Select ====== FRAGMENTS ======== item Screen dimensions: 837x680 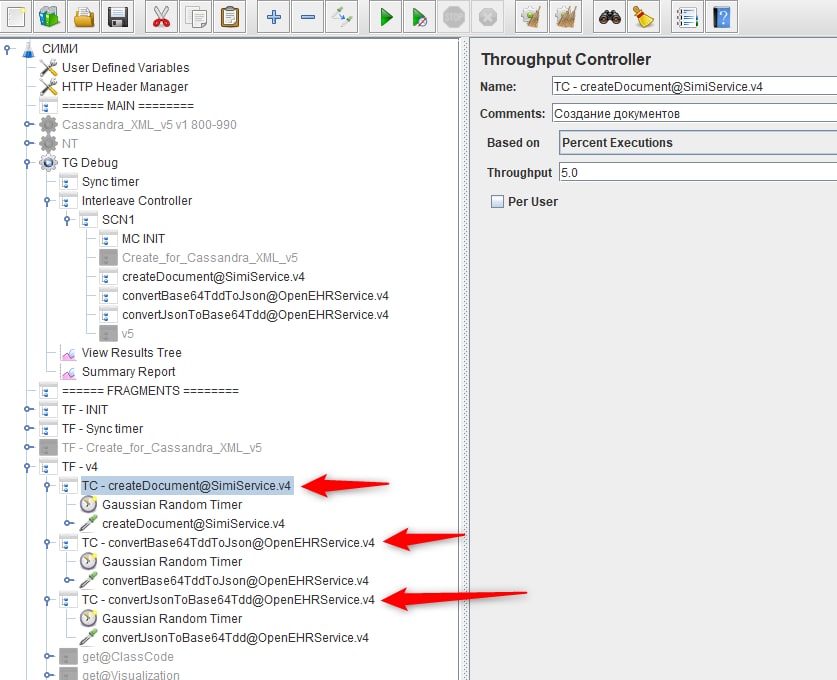point(150,391)
